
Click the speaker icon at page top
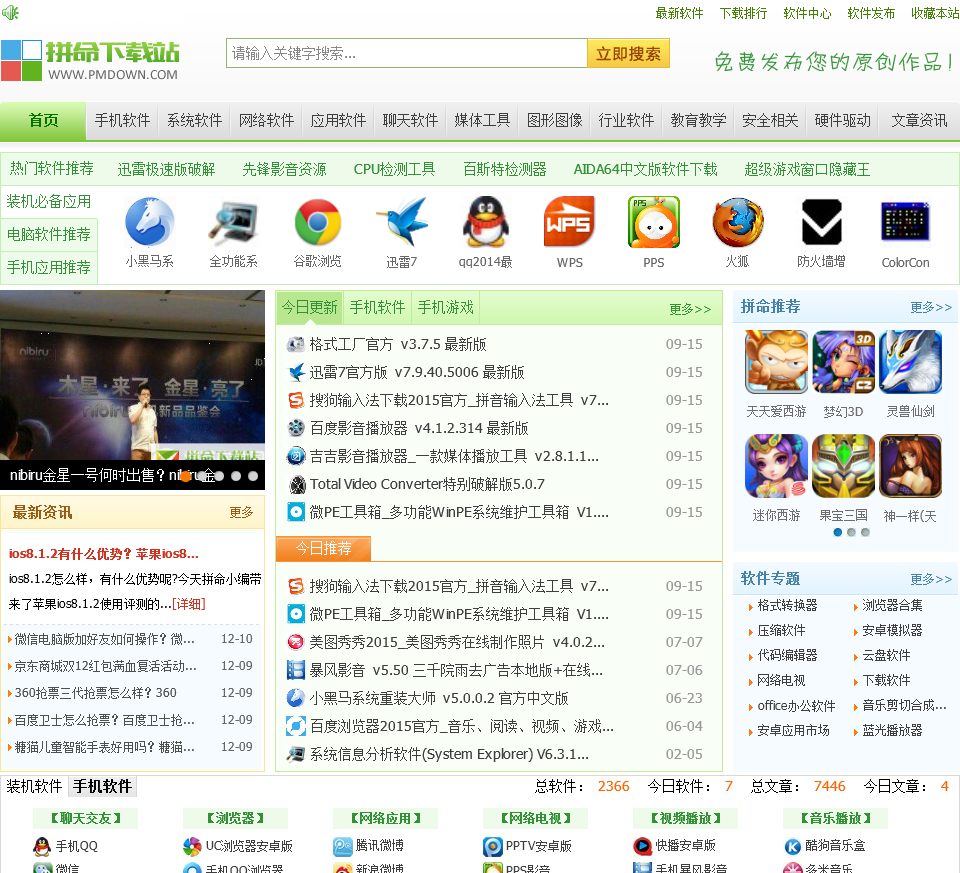pyautogui.click(x=10, y=12)
